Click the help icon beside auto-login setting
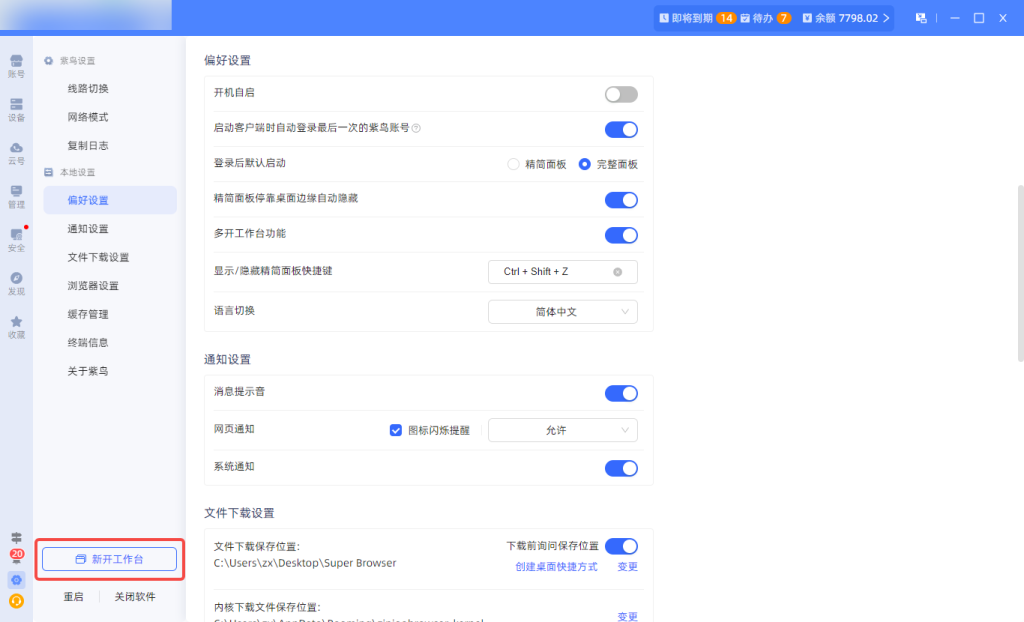Image resolution: width=1024 pixels, height=622 pixels. click(x=416, y=128)
